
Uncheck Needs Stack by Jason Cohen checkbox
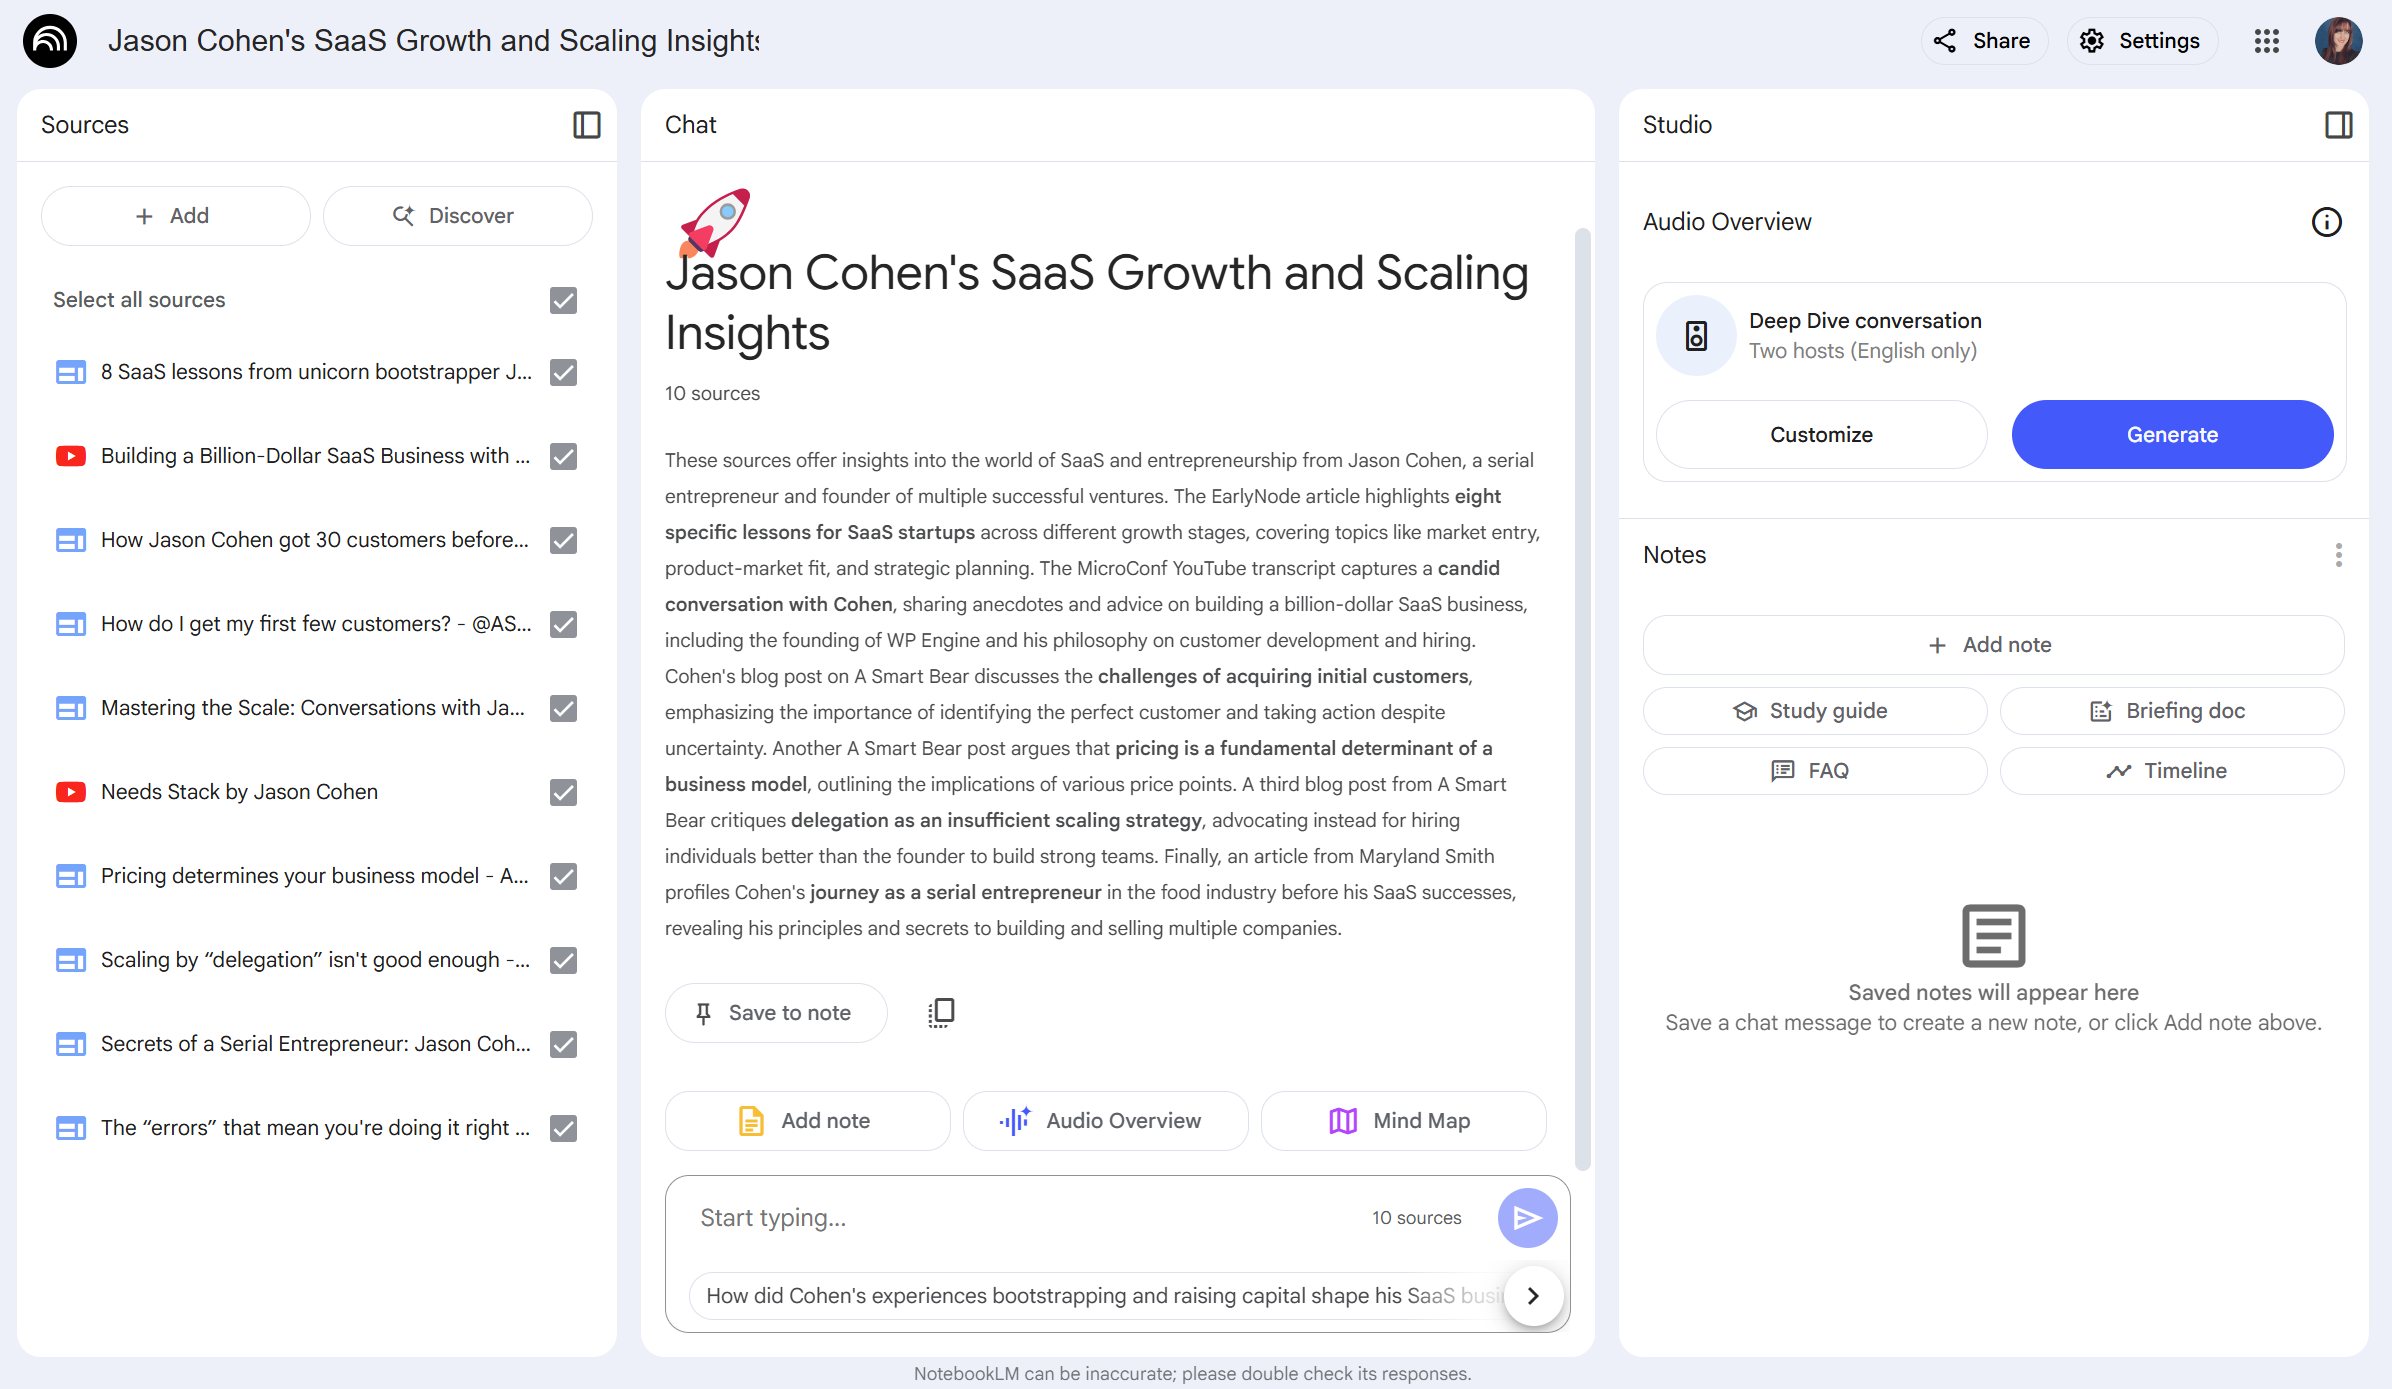coord(563,792)
